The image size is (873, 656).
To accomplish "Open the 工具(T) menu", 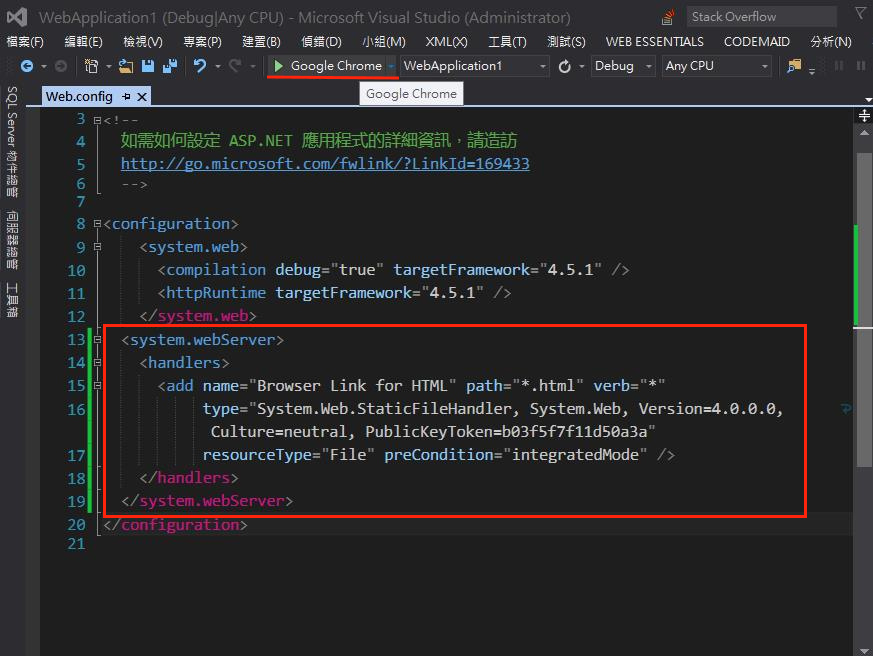I will [507, 42].
